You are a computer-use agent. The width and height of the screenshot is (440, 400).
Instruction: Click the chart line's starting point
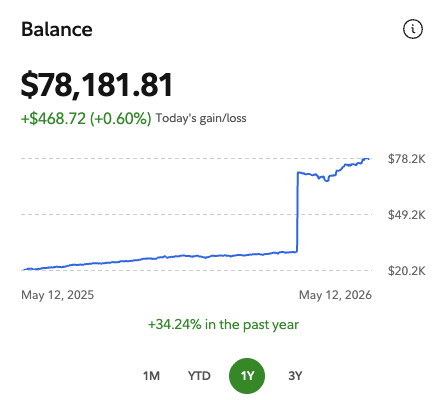24,270
